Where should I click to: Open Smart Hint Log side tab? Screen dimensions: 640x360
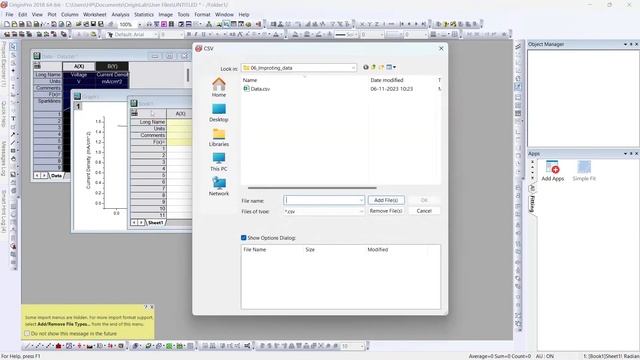click(x=3, y=211)
